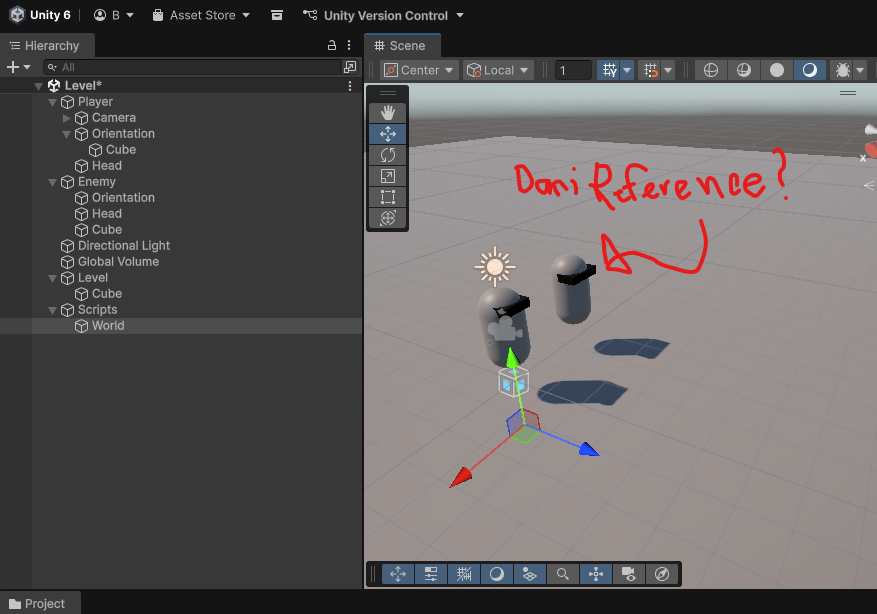Viewport: 877px width, 614px height.
Task: Click the compass orientation icon in bottom toolbar
Action: (661, 574)
